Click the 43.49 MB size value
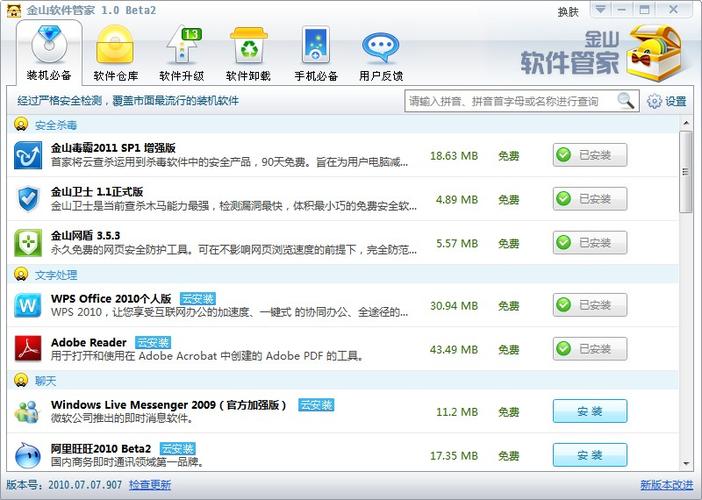Viewport: 702px width, 500px height. click(x=454, y=349)
